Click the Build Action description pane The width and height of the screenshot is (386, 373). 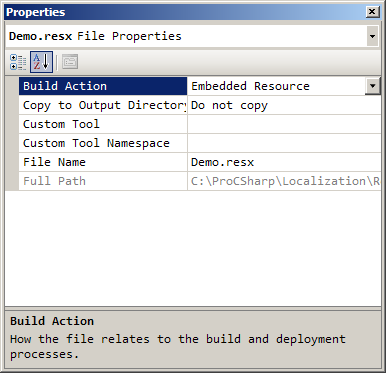coord(193,338)
